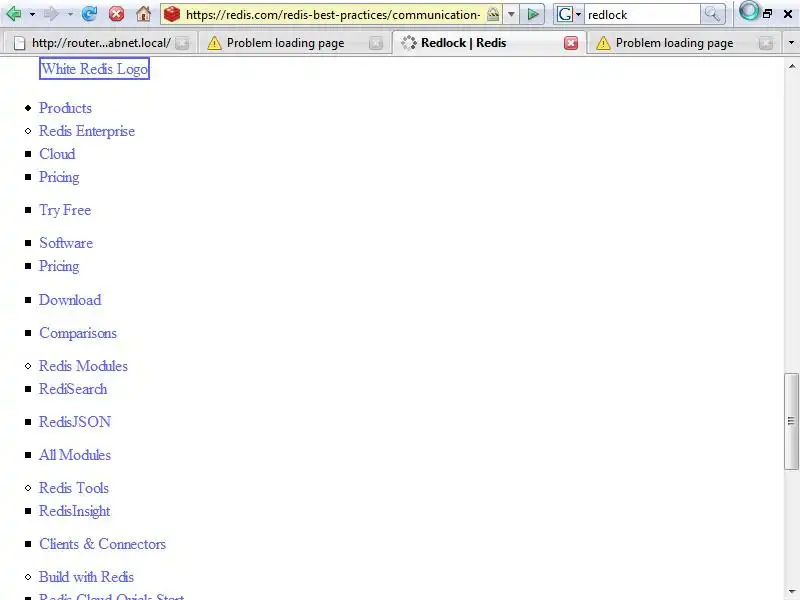The height and width of the screenshot is (600, 800).
Task: Click the loading spinner on Redlock tab
Action: coord(409,43)
